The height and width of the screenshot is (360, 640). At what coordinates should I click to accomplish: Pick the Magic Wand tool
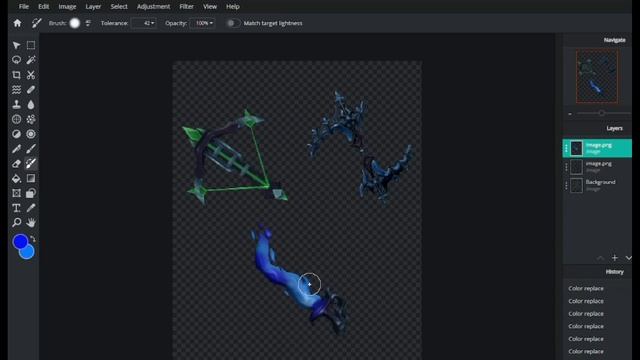31,60
